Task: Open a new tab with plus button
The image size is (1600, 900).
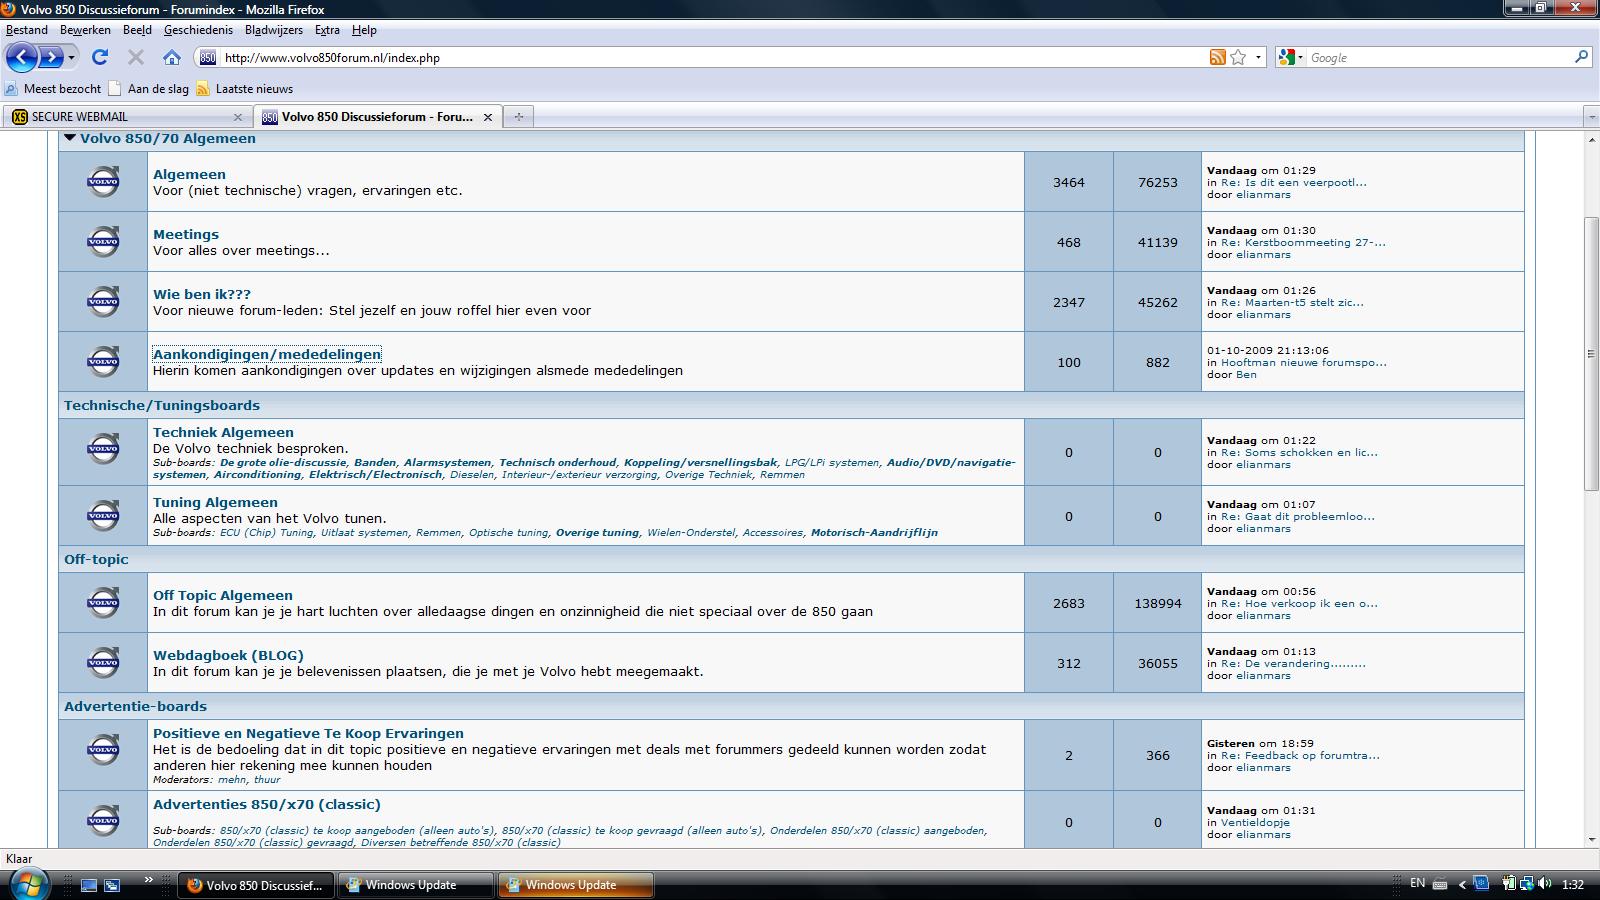Action: [518, 117]
